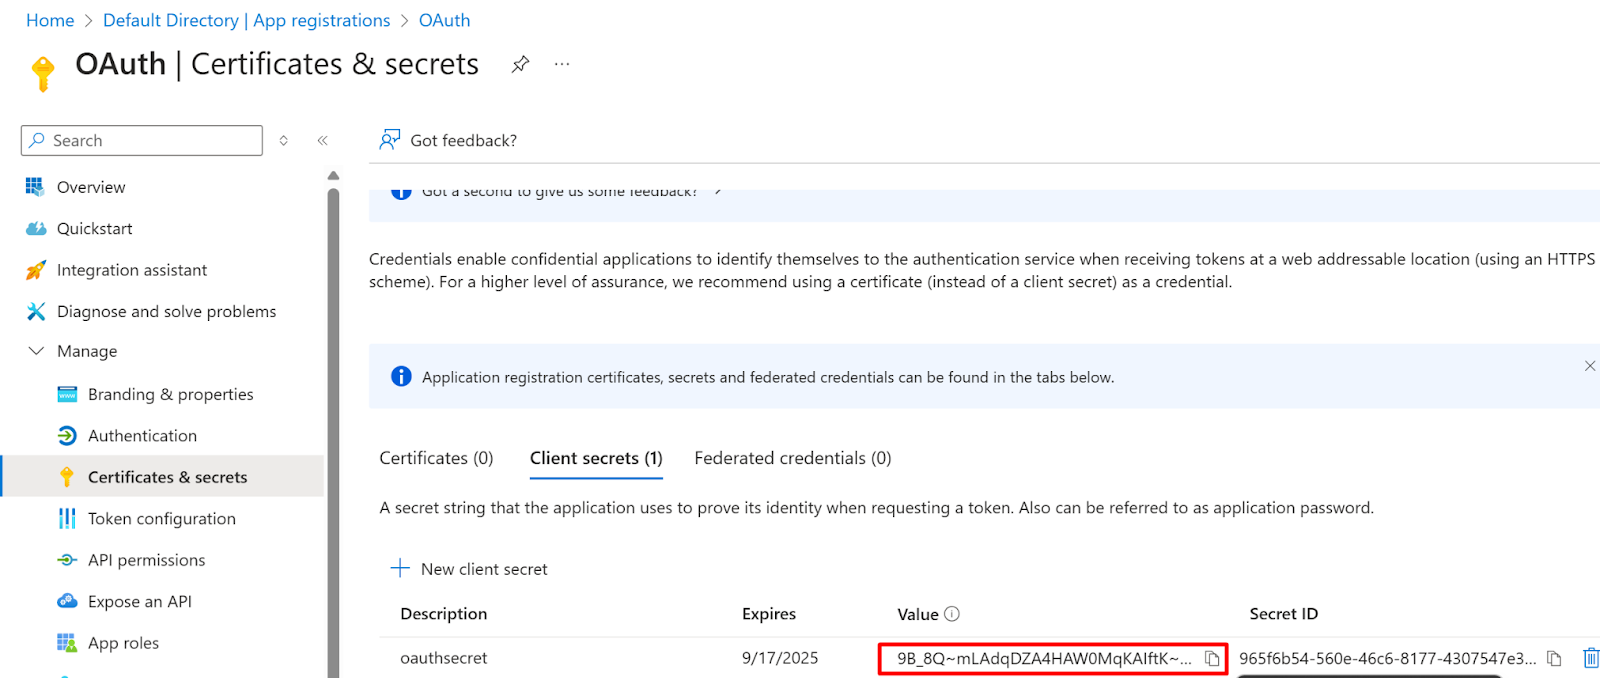The width and height of the screenshot is (1600, 678).
Task: Click New client secret button
Action: tap(469, 569)
